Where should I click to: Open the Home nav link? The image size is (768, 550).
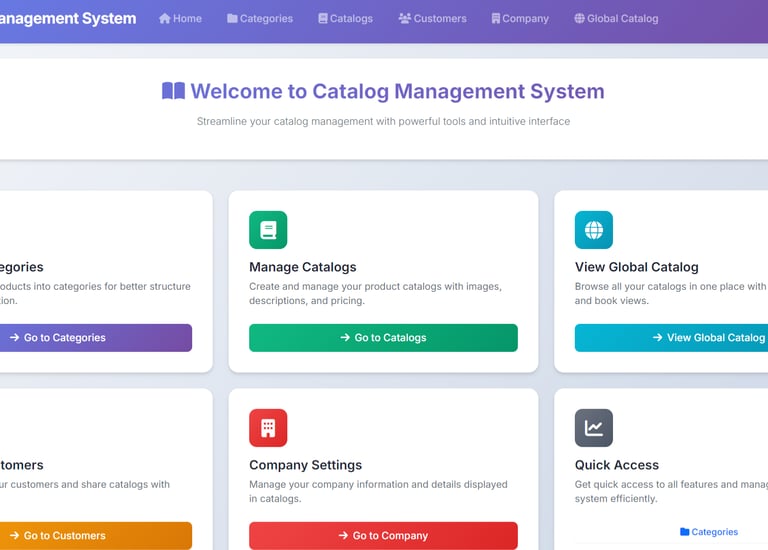pyautogui.click(x=180, y=19)
